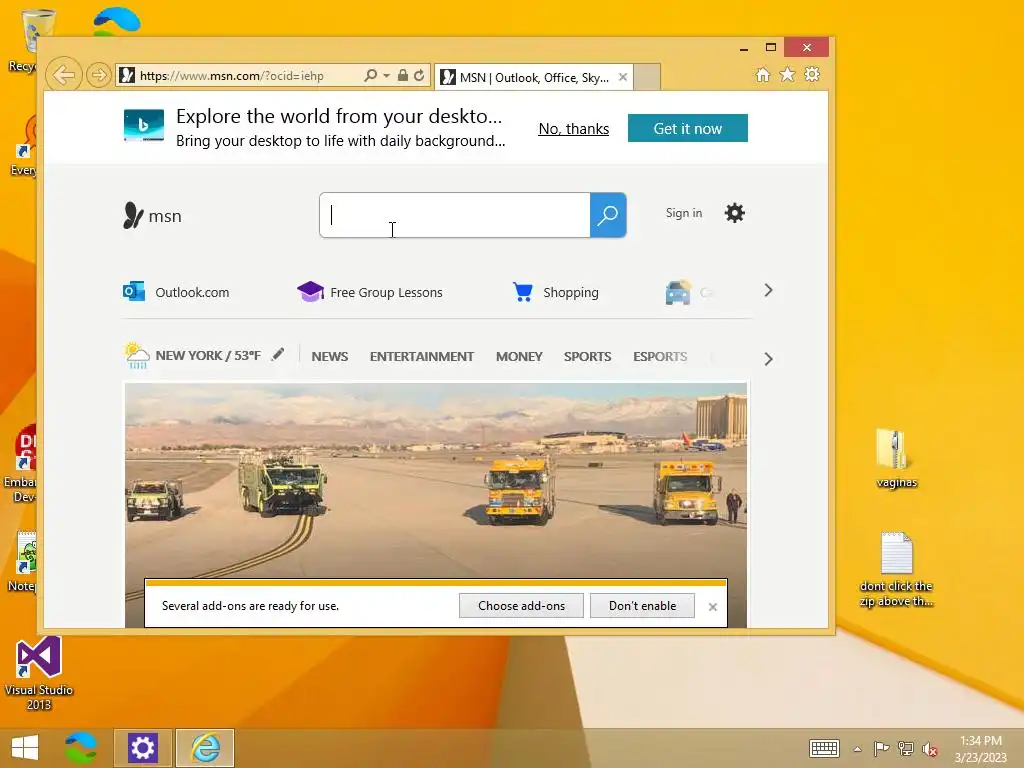1024x768 pixels.
Task: Click the blue search magnifier button
Action: tap(608, 215)
